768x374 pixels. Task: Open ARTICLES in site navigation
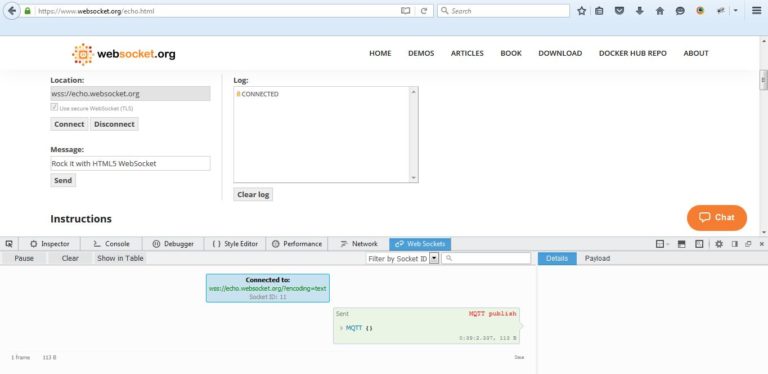467,53
